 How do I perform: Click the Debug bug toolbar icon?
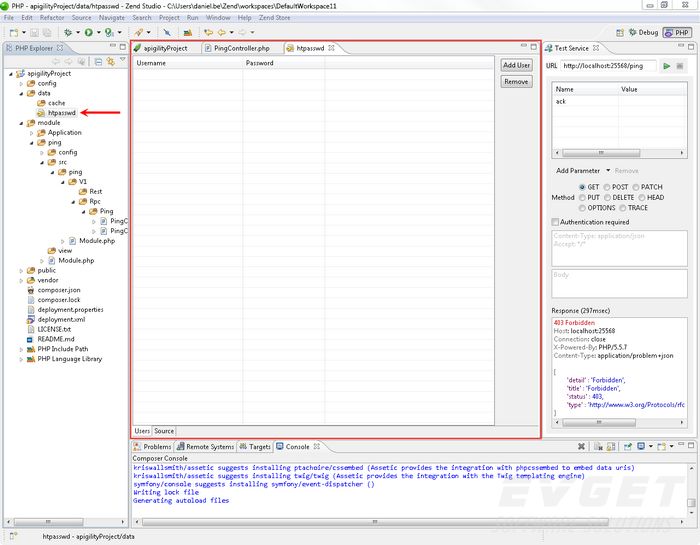pyautogui.click(x=68, y=33)
